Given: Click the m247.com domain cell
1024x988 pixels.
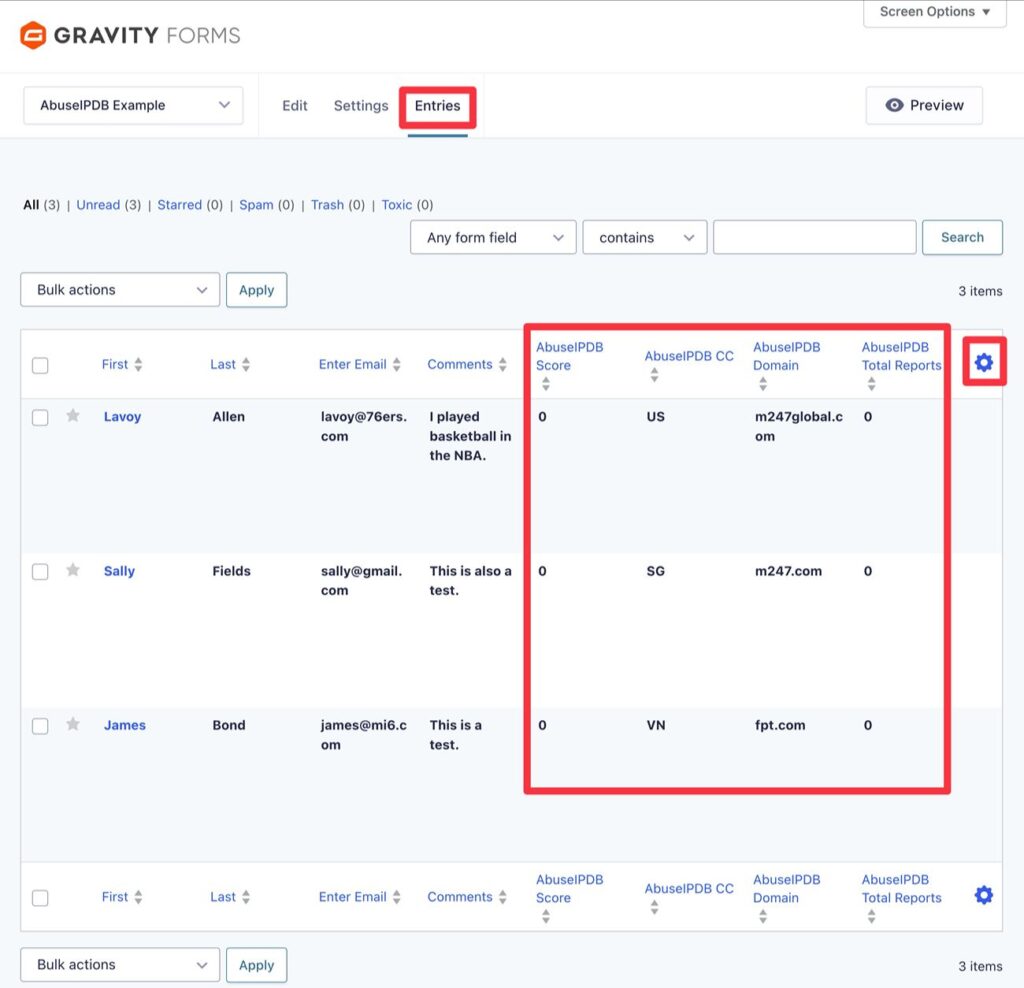Looking at the screenshot, I should (788, 571).
